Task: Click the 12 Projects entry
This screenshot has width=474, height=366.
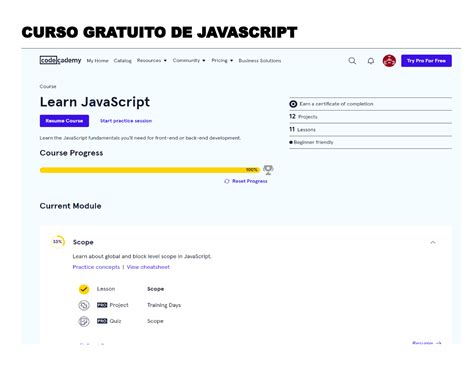Action: (x=303, y=116)
